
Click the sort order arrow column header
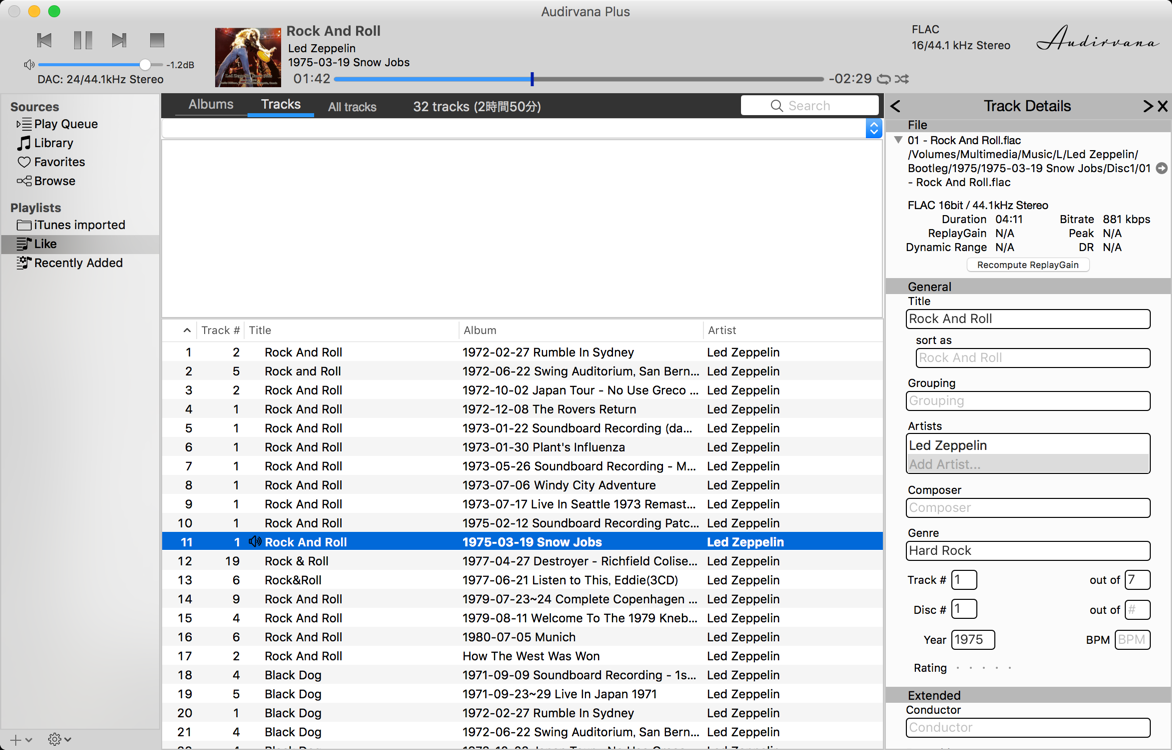coord(187,331)
